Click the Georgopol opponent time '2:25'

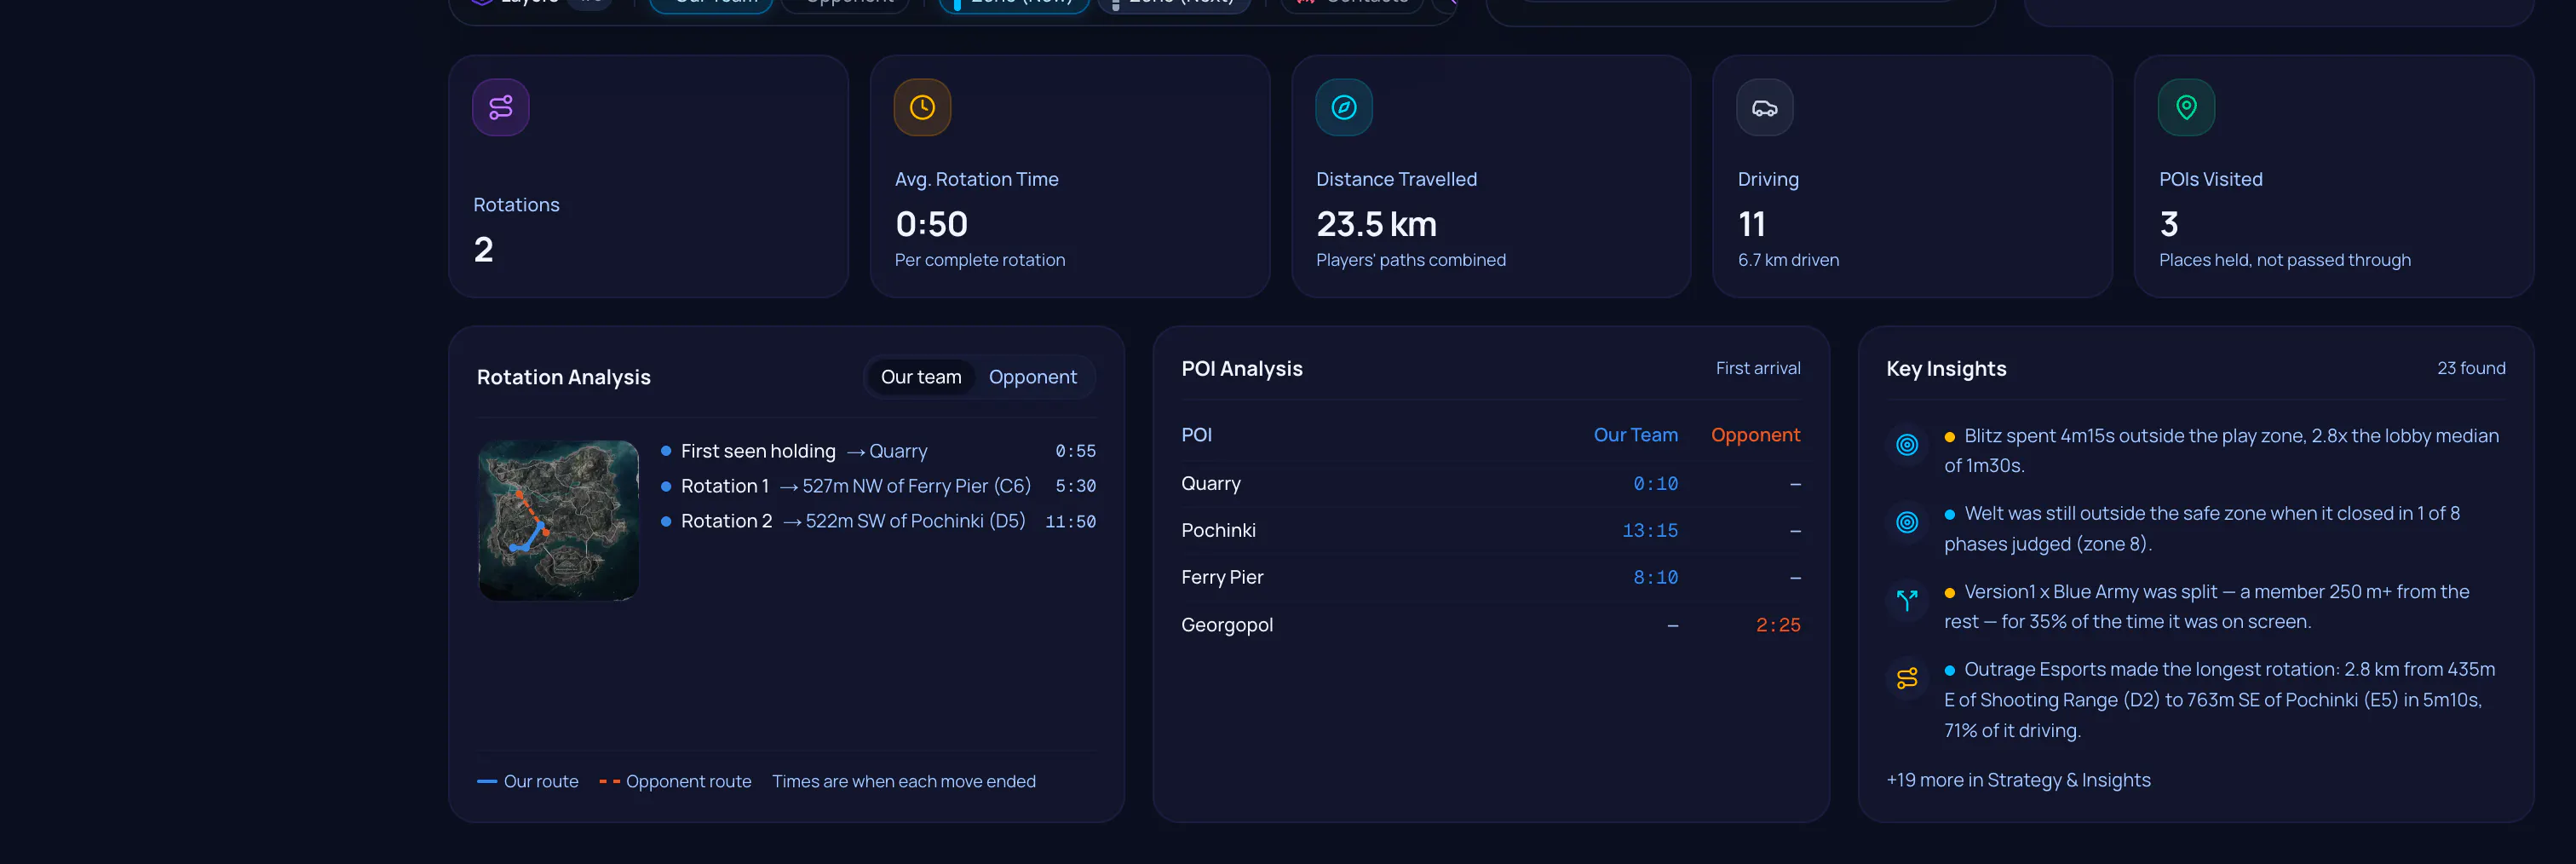coord(1778,625)
